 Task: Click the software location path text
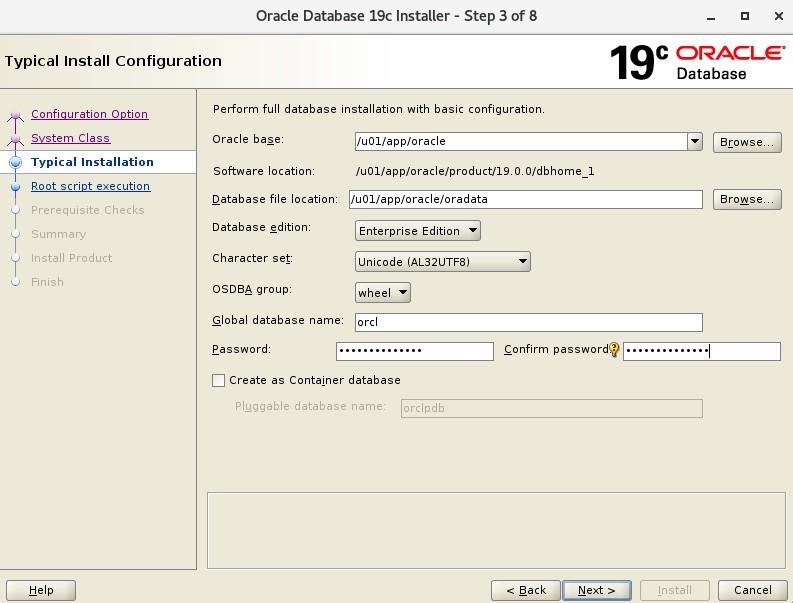[x=475, y=171]
